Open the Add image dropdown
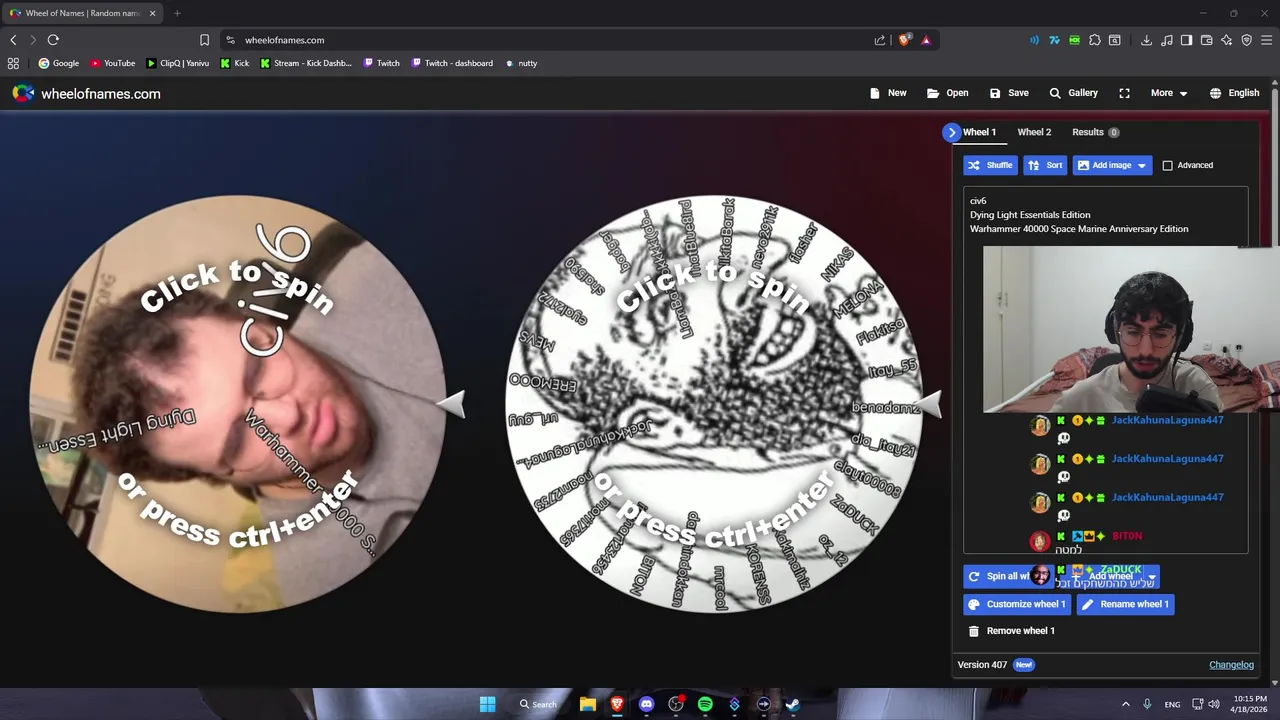The height and width of the screenshot is (720, 1280). (x=1112, y=165)
